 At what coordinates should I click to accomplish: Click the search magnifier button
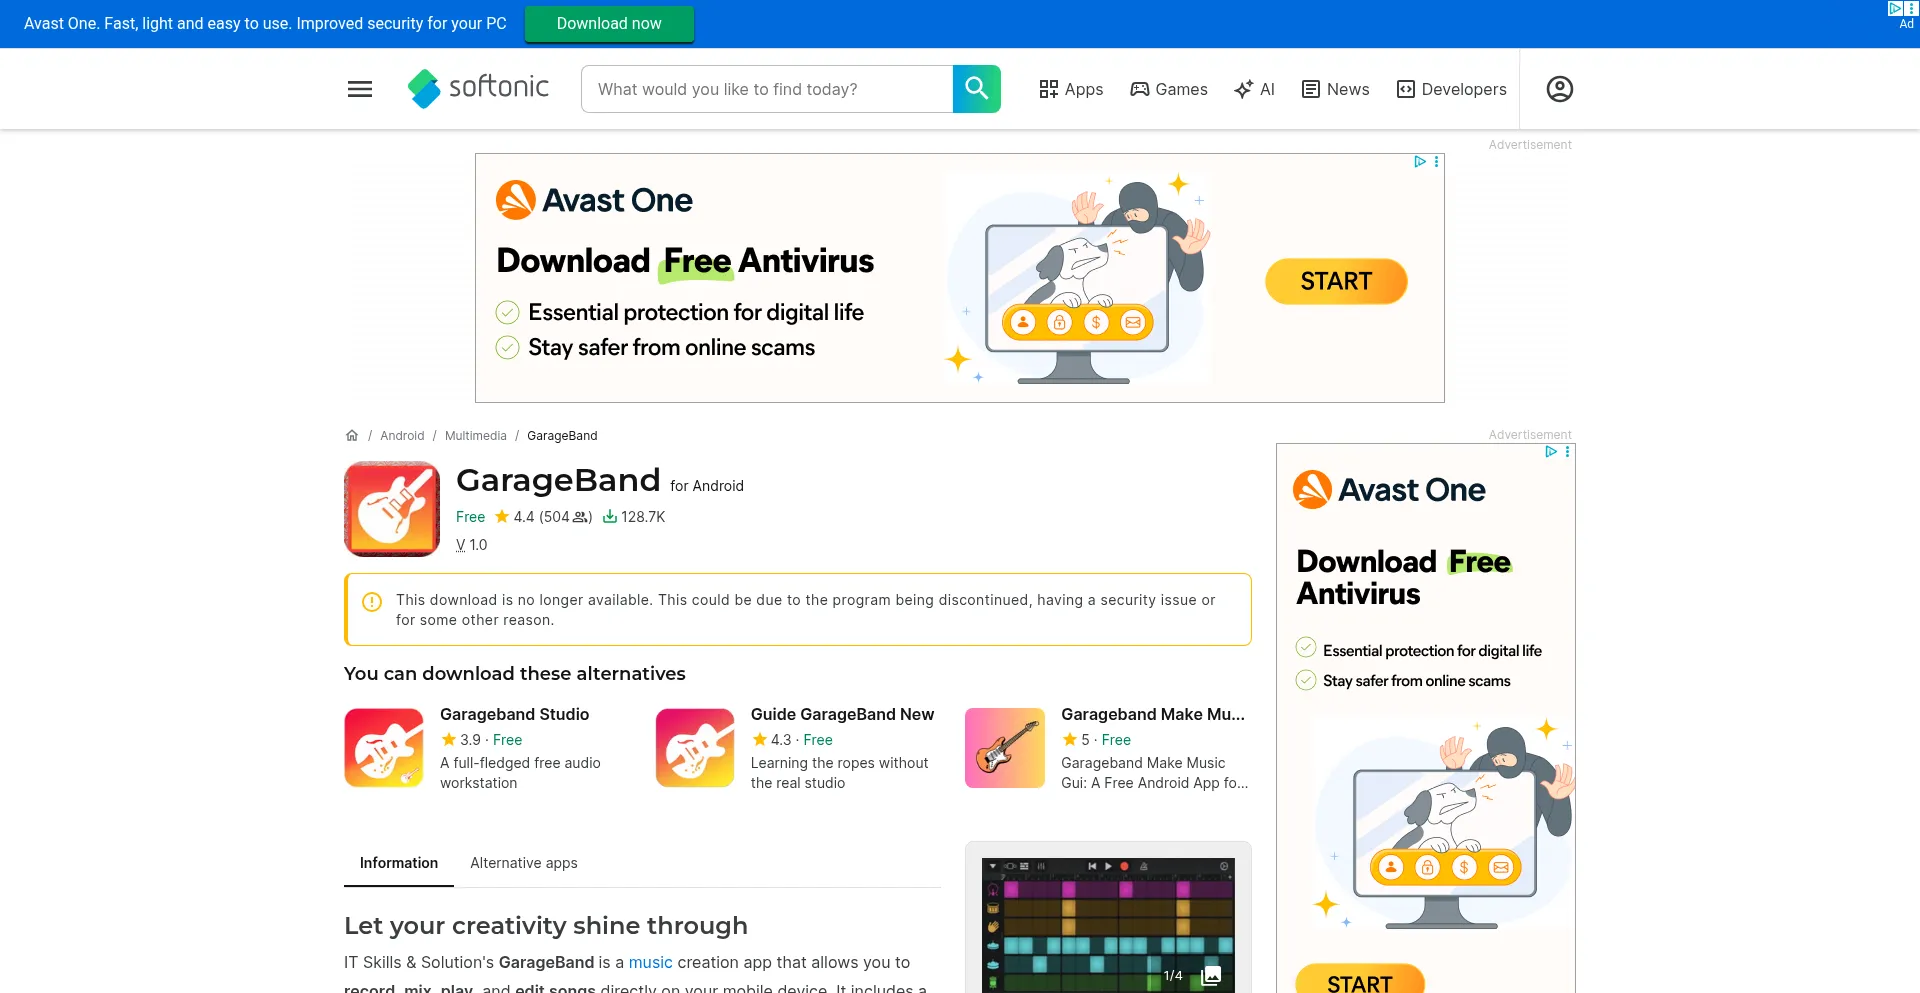976,89
